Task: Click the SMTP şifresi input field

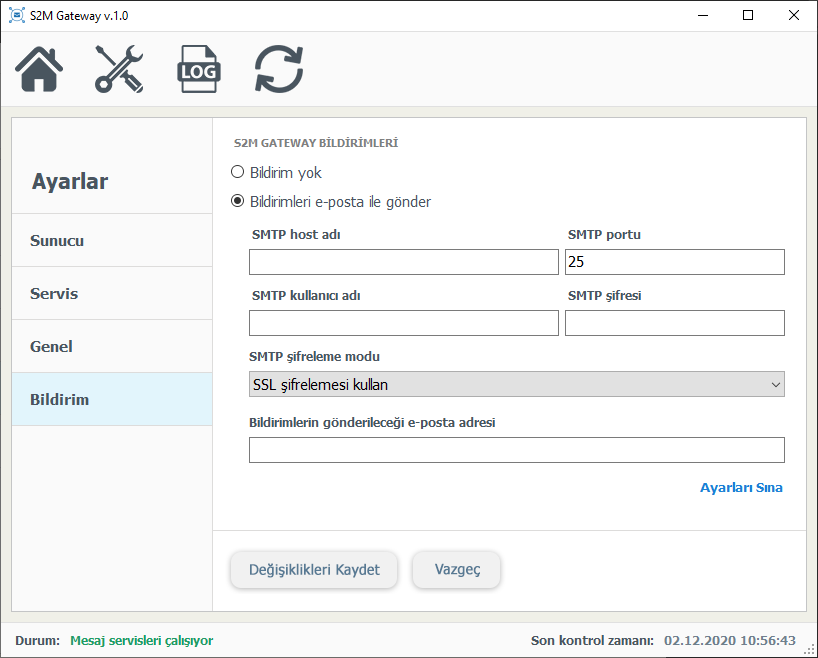Action: coord(674,323)
